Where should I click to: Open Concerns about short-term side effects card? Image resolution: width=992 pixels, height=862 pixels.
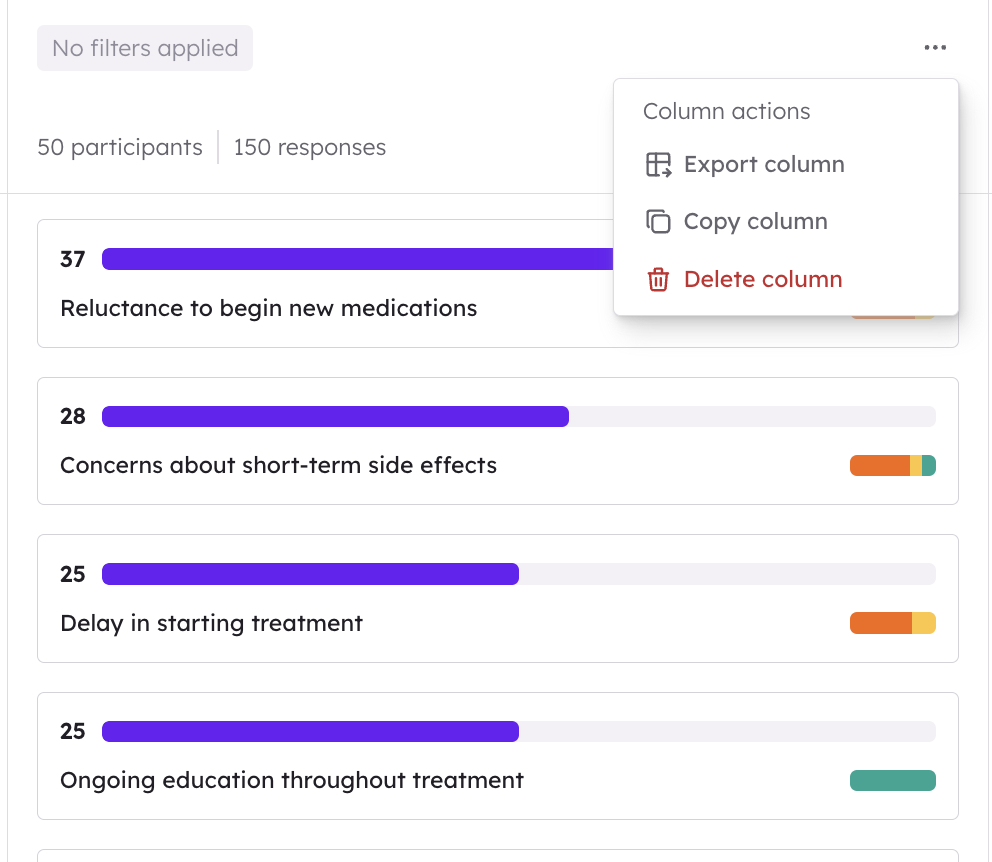pyautogui.click(x=278, y=465)
